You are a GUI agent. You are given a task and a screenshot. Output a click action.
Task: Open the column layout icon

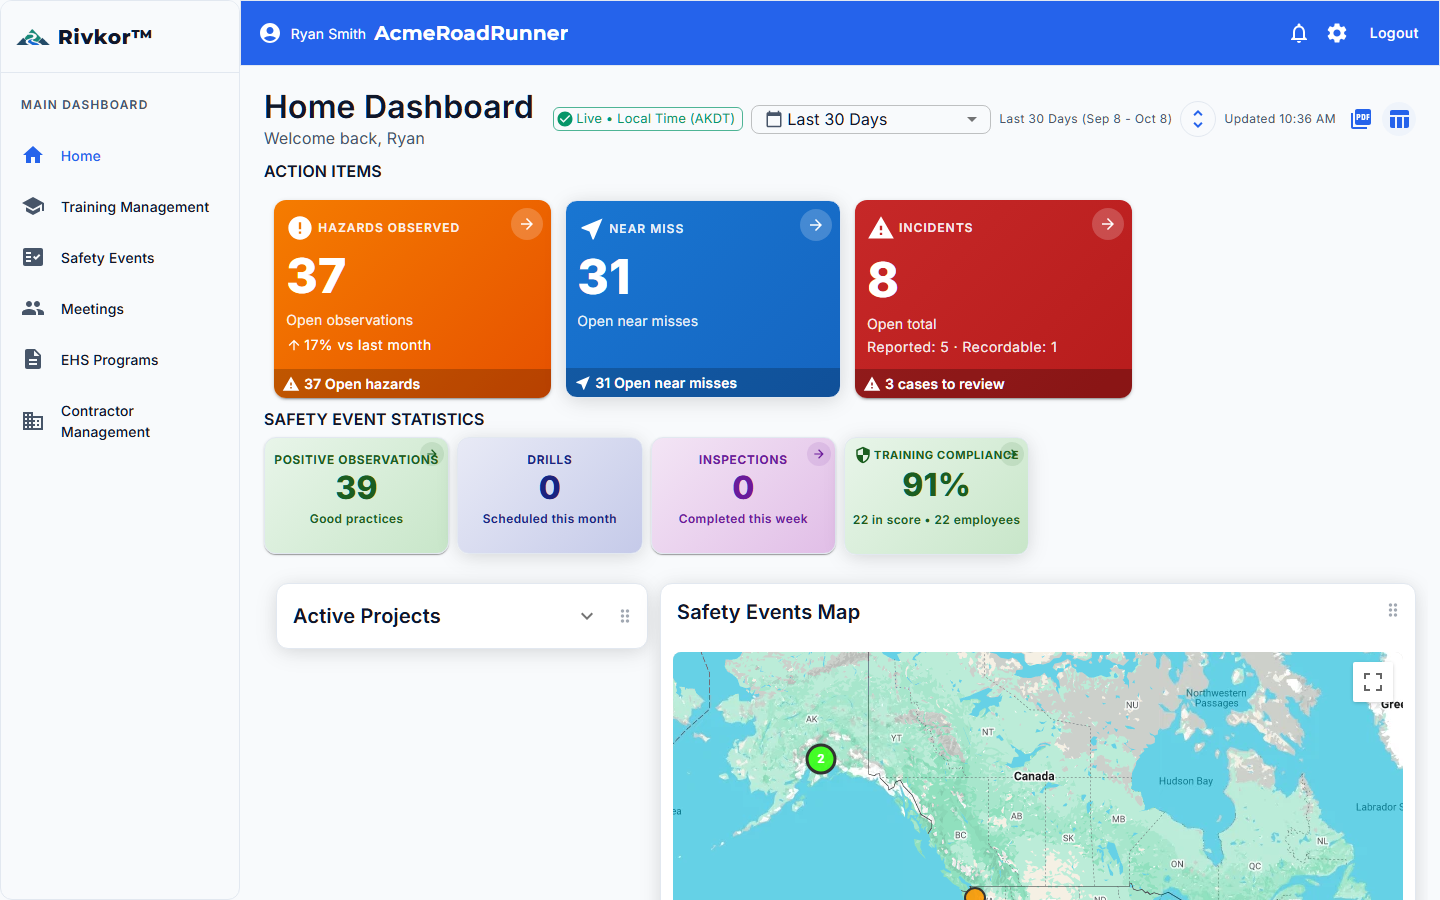click(x=1399, y=119)
